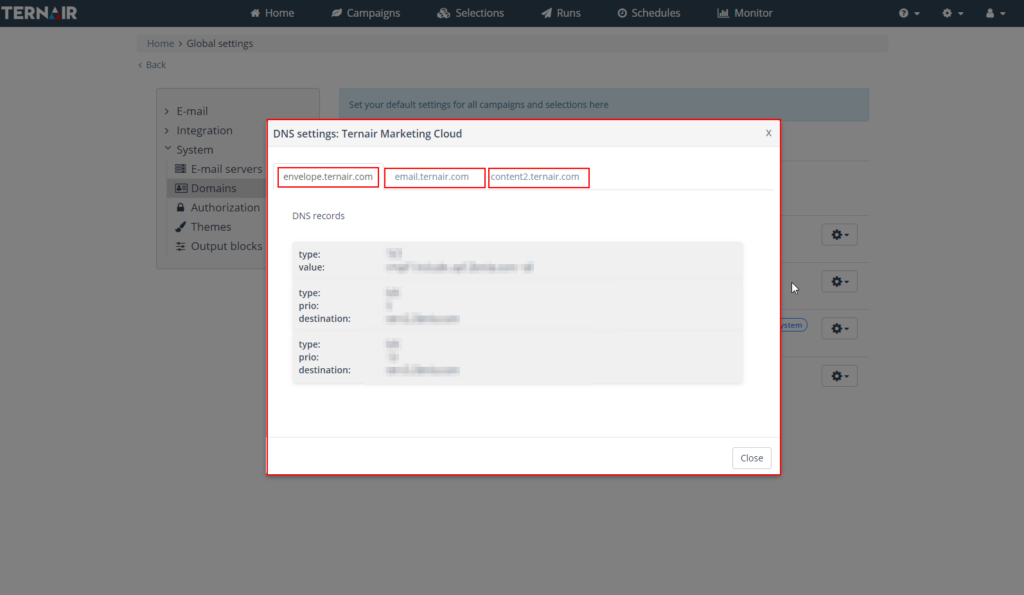
Task: Click the Home breadcrumb link
Action: click(x=160, y=43)
